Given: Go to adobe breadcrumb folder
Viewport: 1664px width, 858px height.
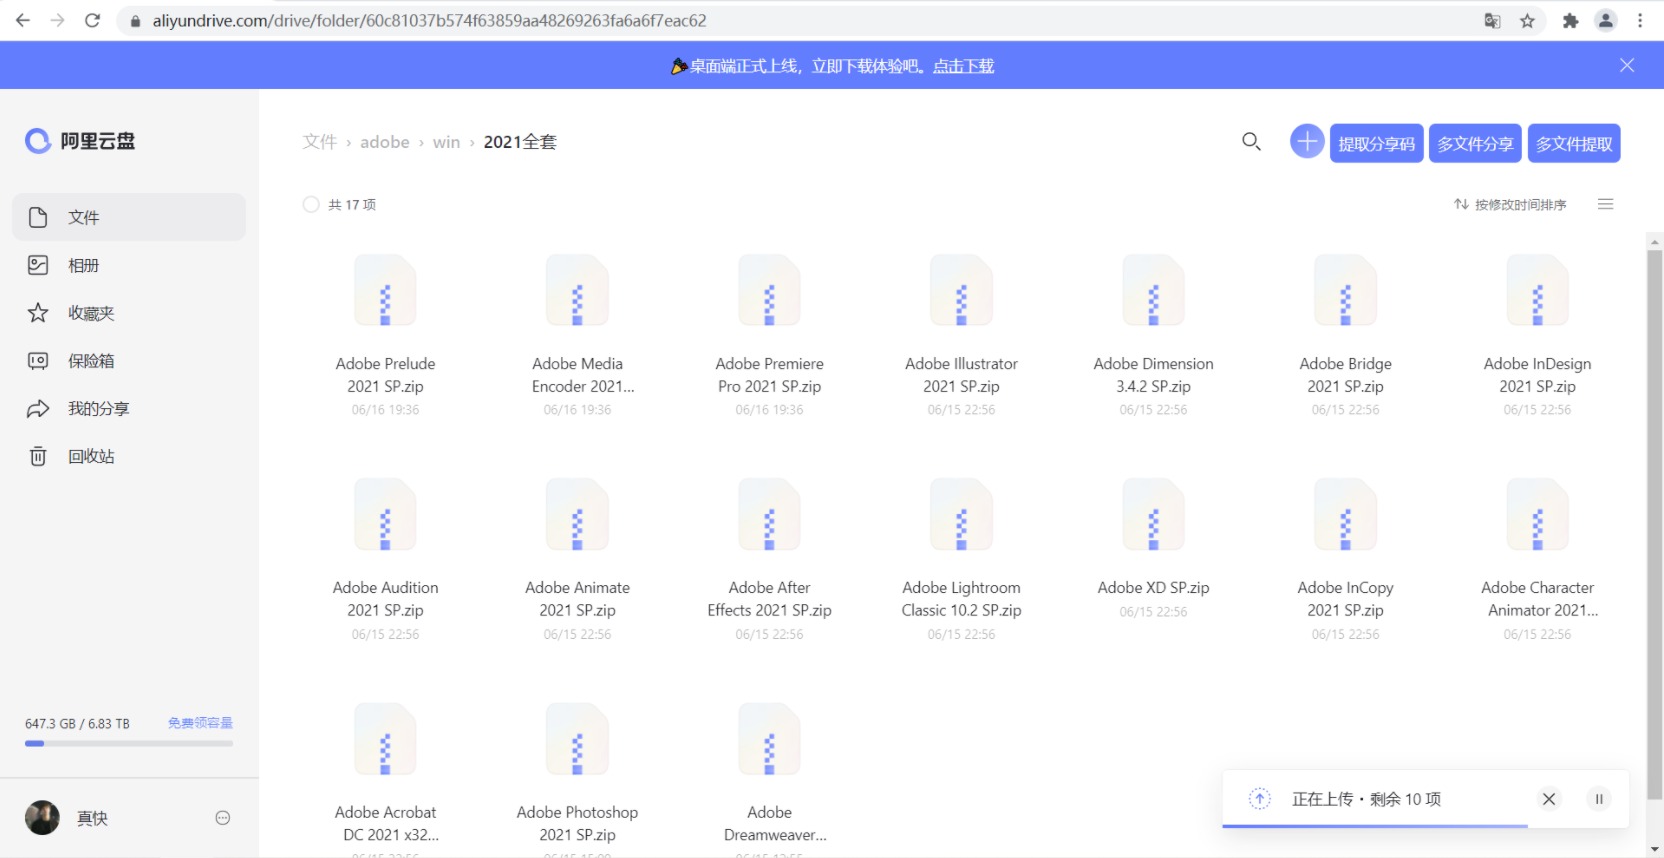Looking at the screenshot, I should pyautogui.click(x=385, y=142).
